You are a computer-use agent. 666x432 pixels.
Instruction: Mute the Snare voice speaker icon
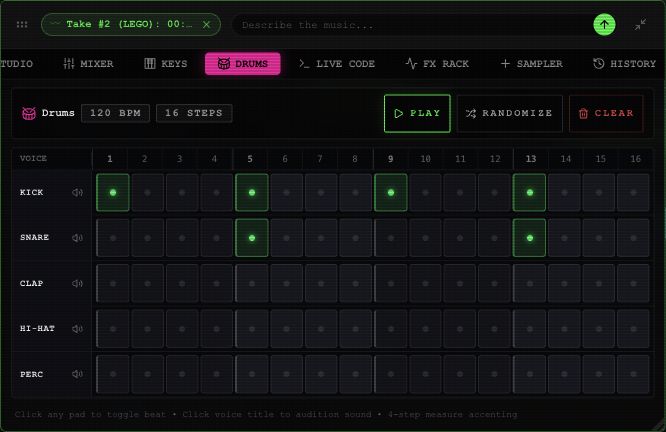click(x=77, y=238)
